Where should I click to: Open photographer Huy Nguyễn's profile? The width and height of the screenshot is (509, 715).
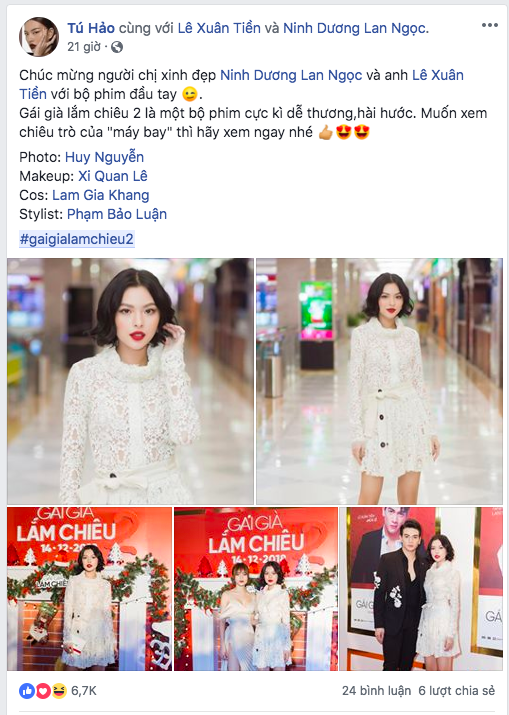click(x=104, y=157)
